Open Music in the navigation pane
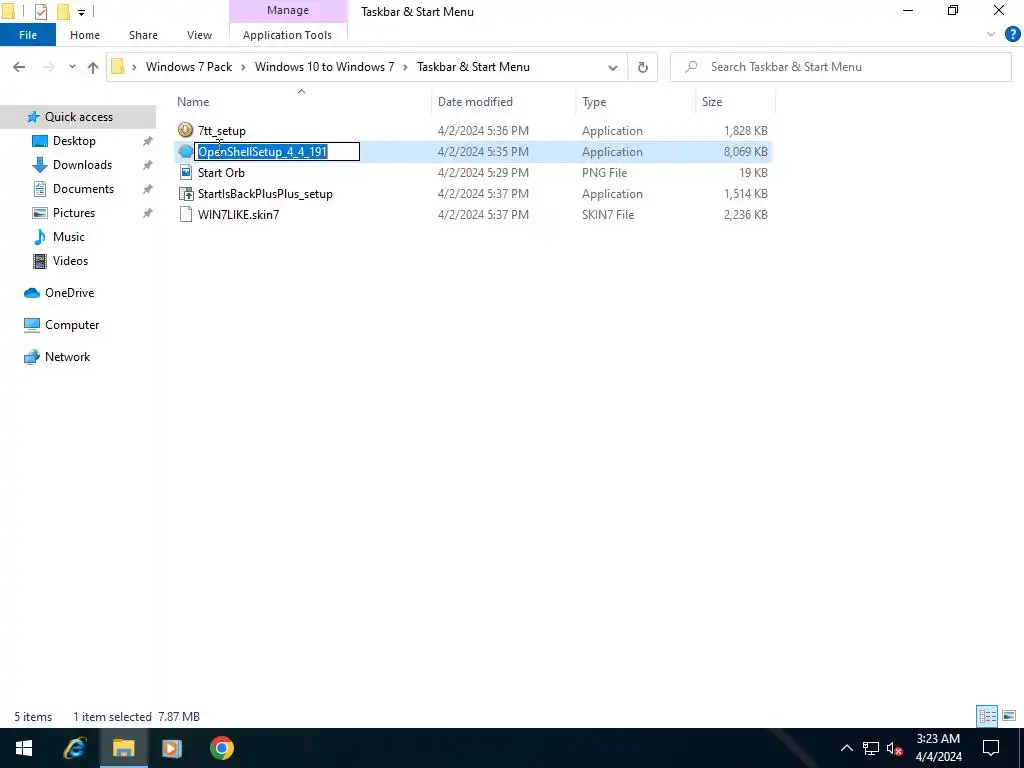 [x=69, y=236]
